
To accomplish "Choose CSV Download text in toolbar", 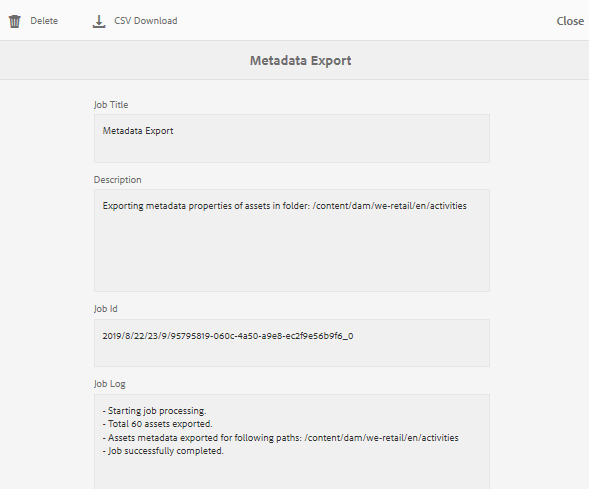I will coord(146,21).
